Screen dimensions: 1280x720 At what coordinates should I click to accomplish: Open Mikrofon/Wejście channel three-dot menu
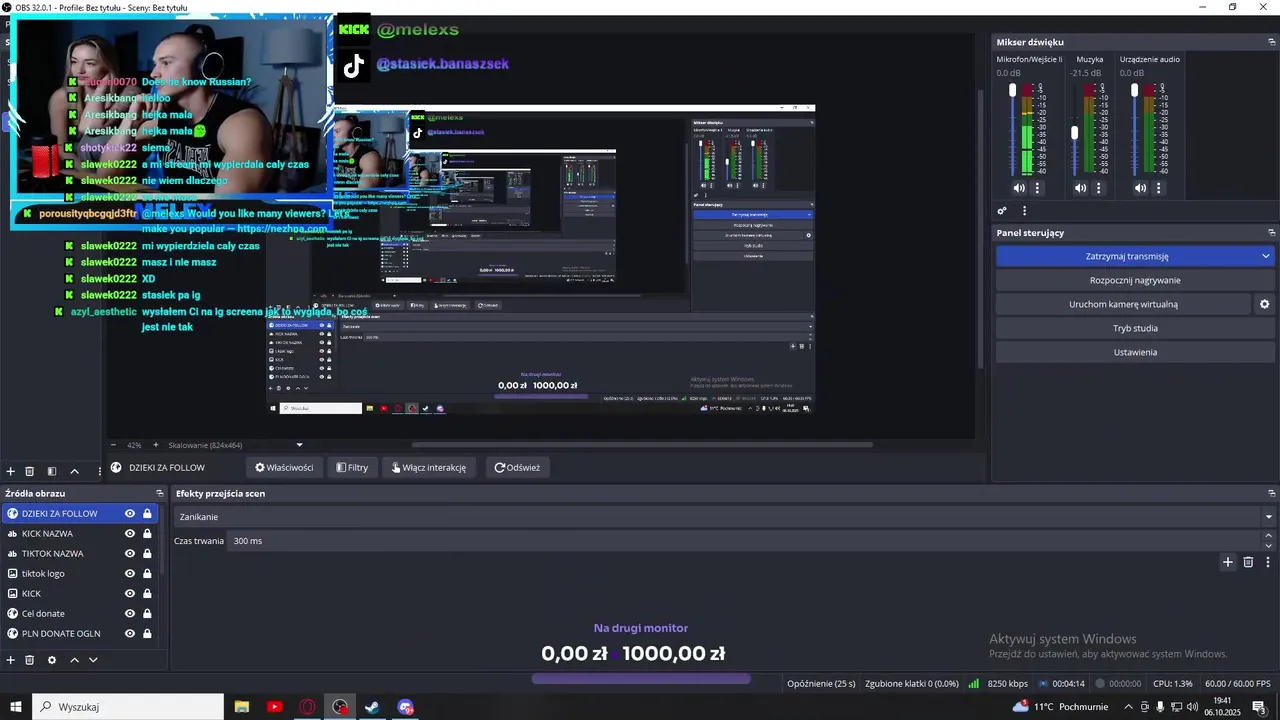[x=1037, y=188]
